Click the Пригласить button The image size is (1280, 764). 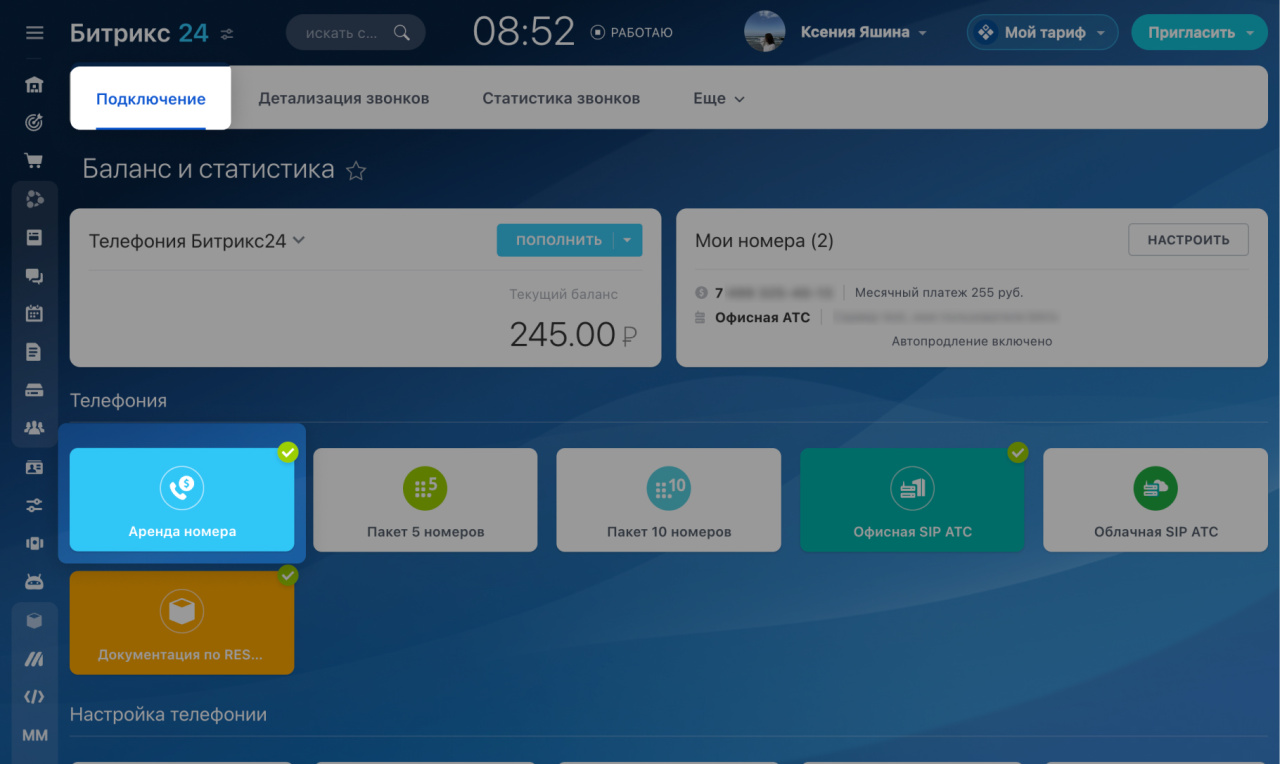(x=1190, y=33)
